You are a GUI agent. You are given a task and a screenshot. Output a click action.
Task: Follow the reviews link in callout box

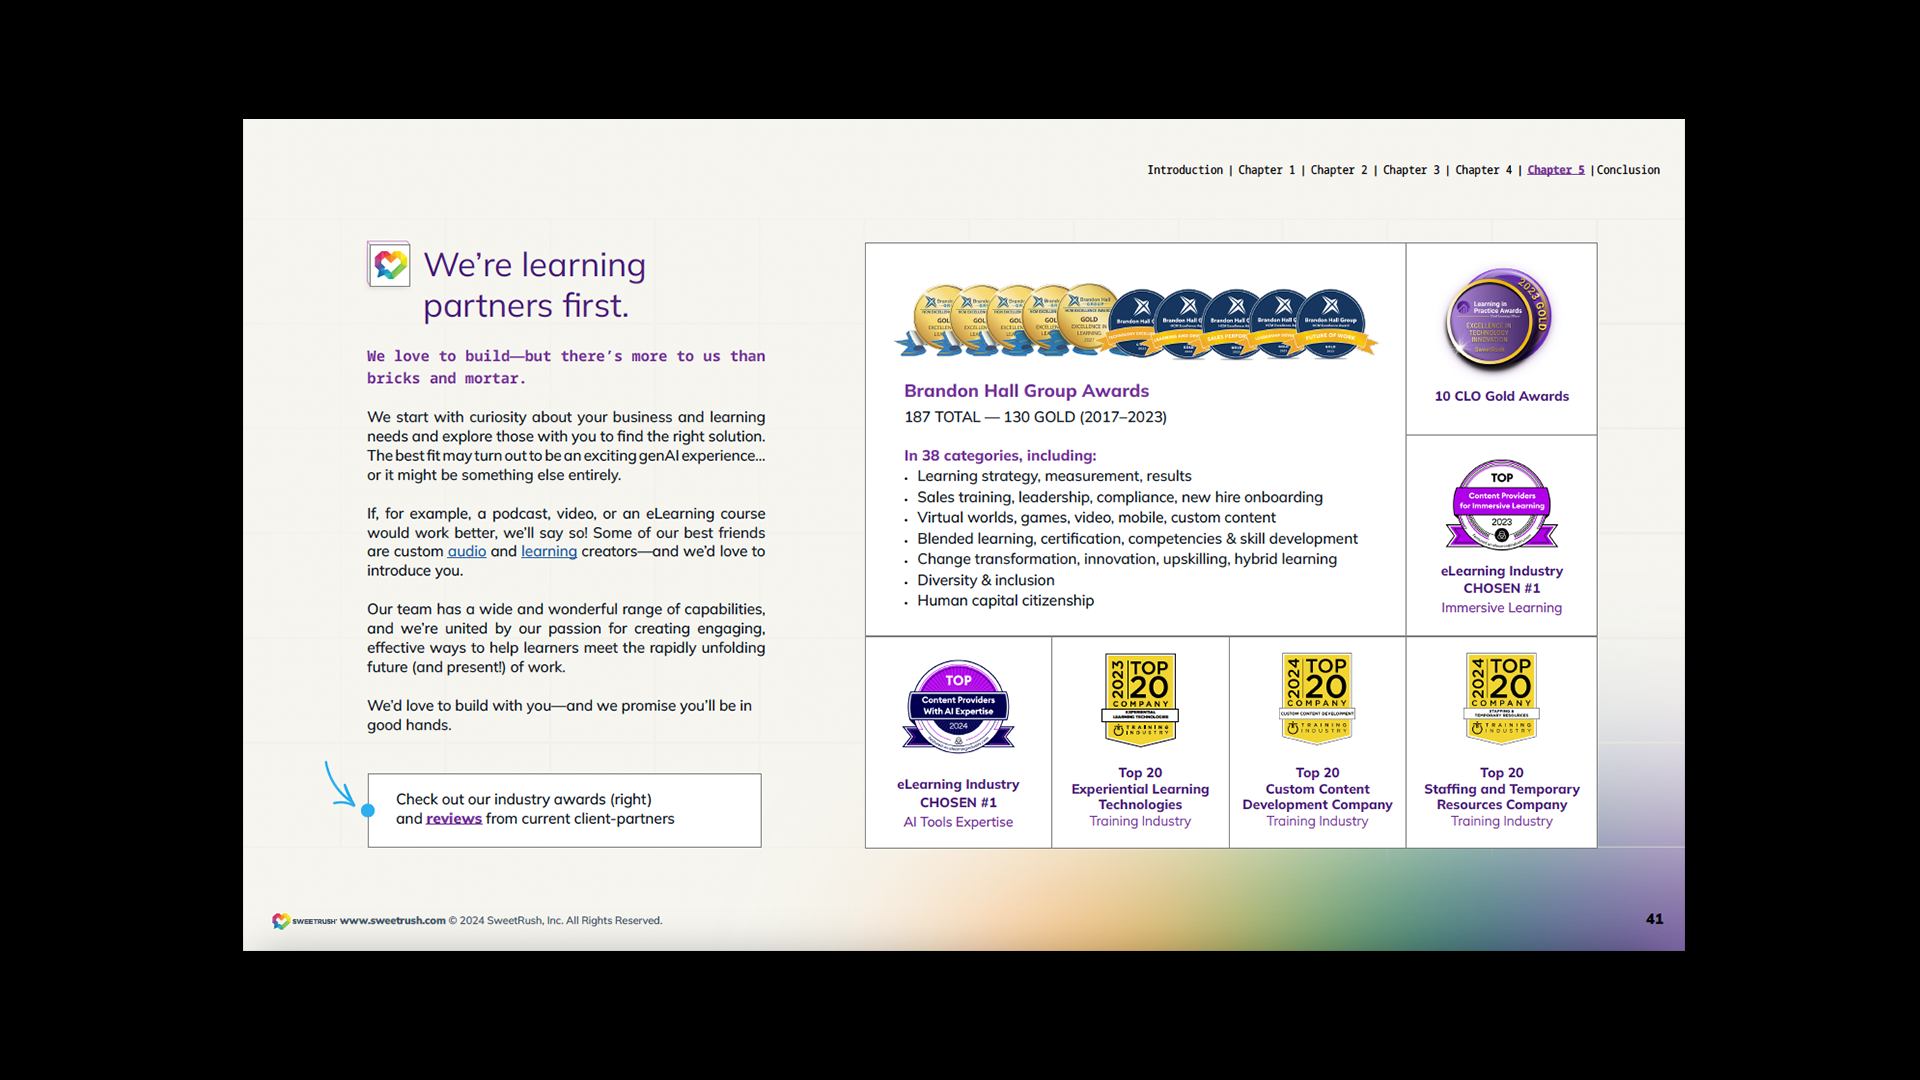point(453,819)
